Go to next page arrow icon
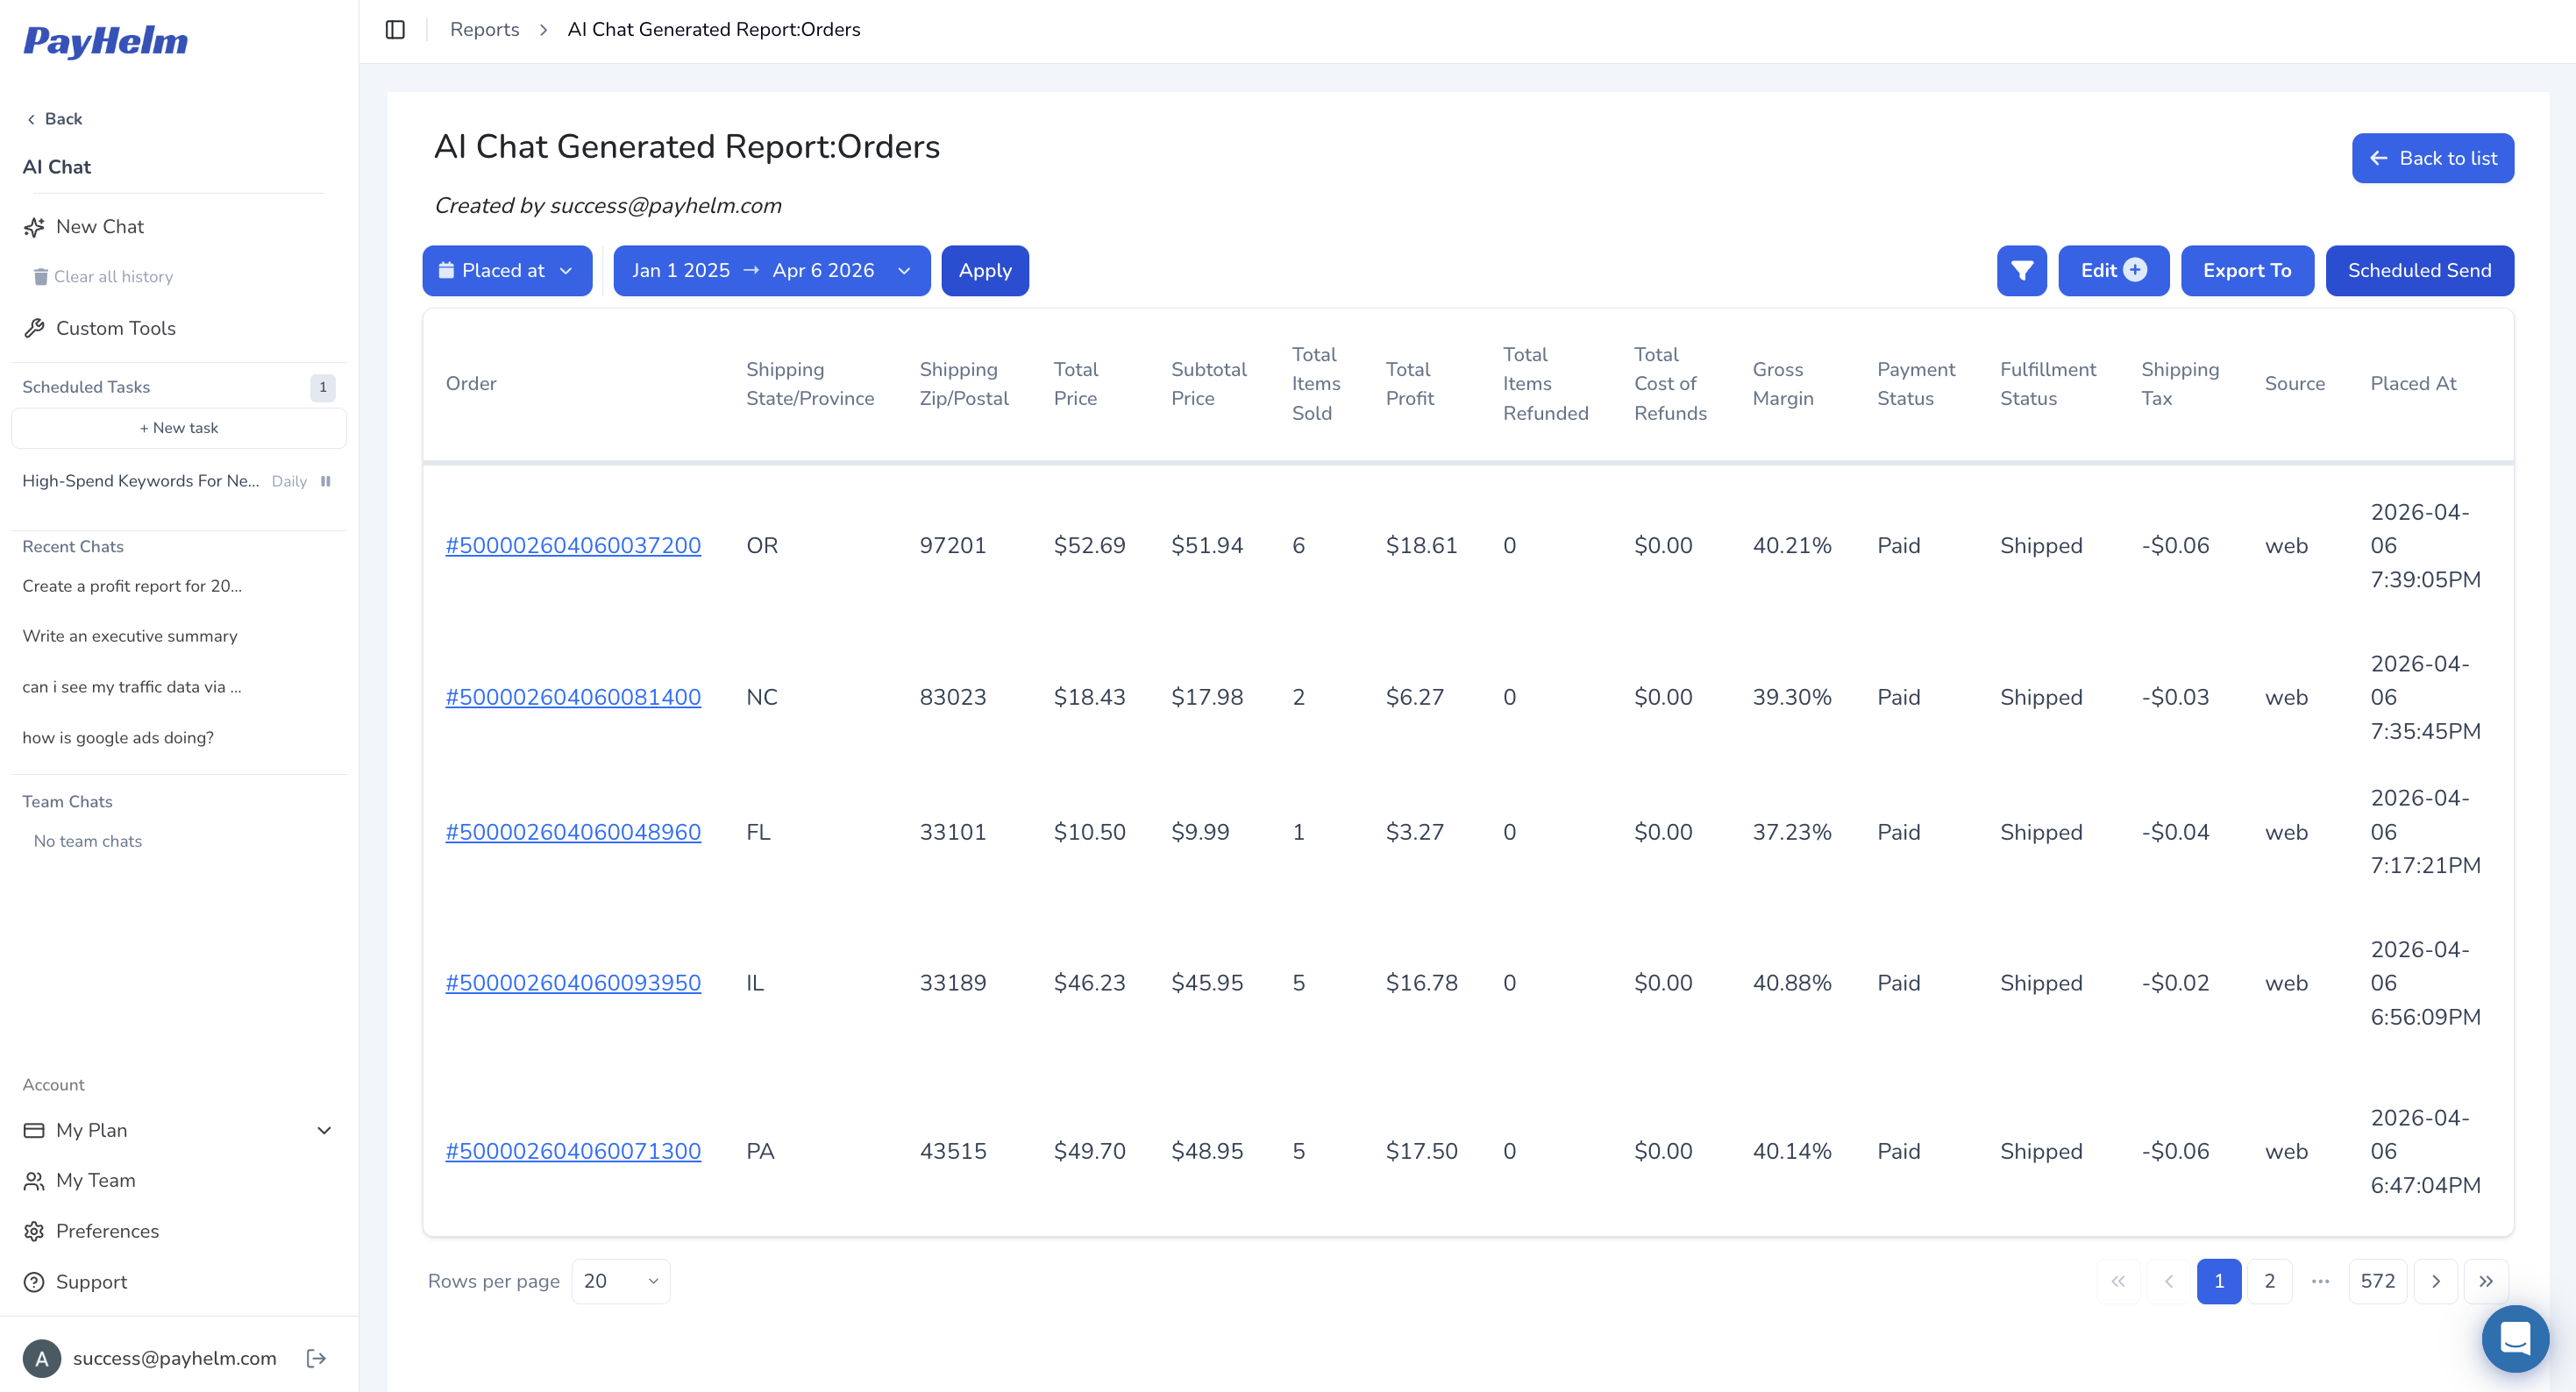 pos(2435,1281)
